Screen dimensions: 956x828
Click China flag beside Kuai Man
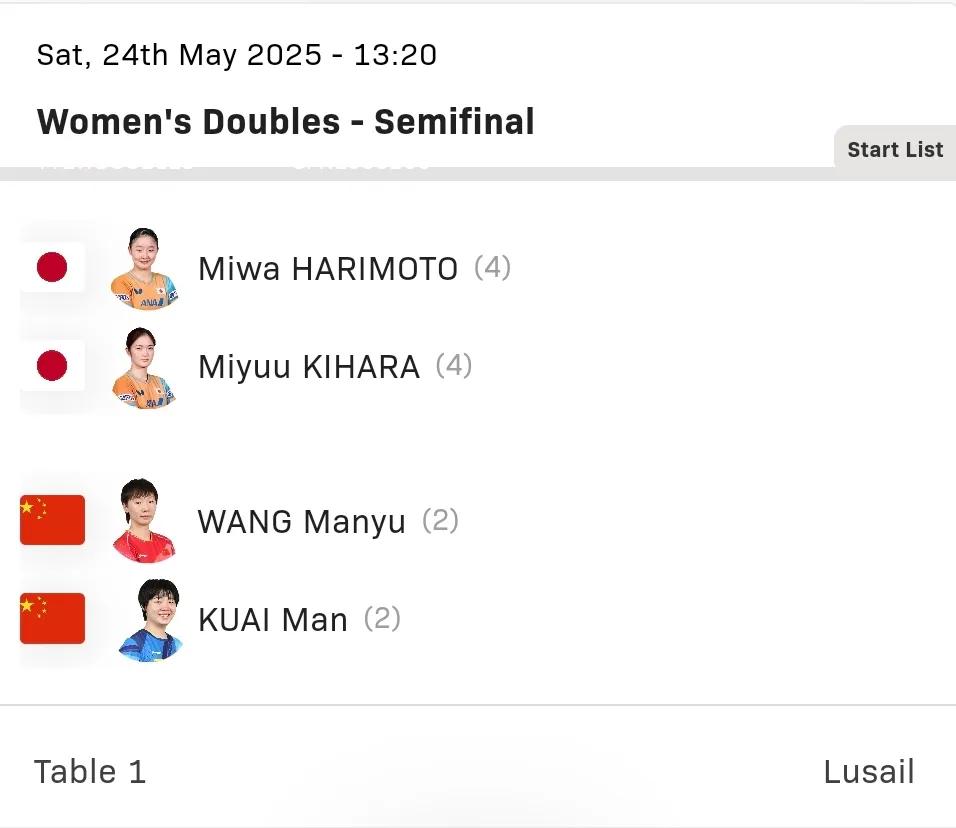pos(52,618)
